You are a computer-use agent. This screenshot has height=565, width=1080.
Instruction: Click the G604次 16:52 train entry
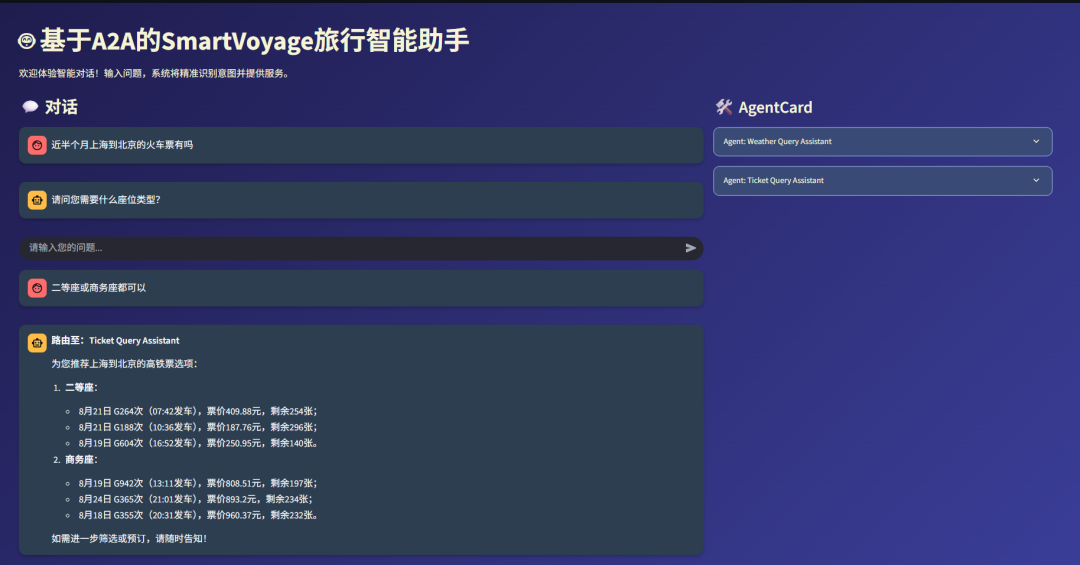tap(198, 443)
